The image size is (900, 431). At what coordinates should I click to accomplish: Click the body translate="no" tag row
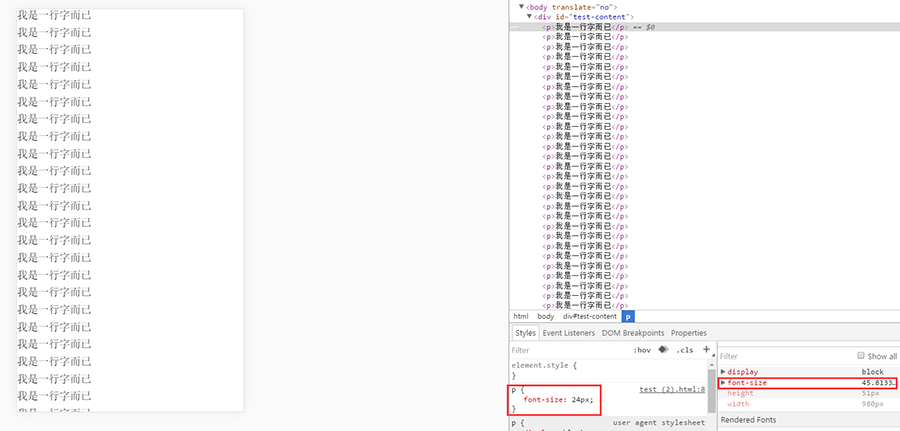coord(571,7)
